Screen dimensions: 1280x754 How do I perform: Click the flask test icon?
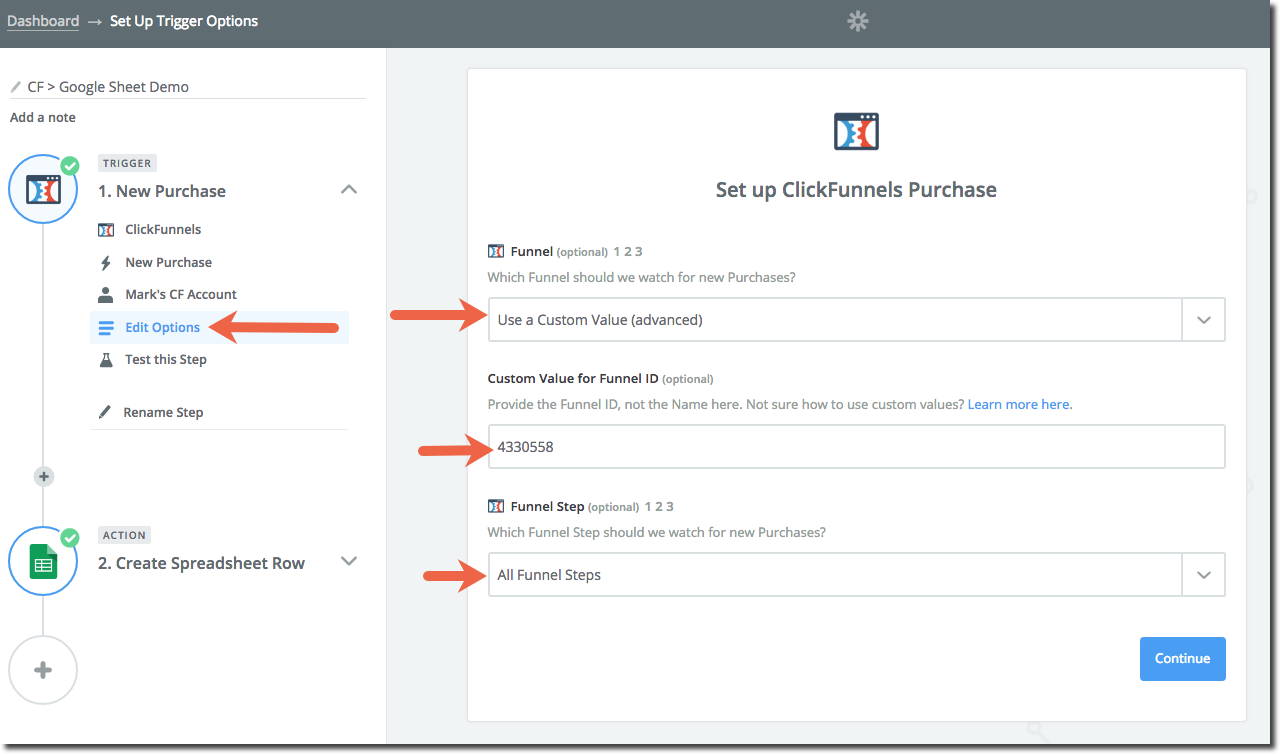point(106,360)
